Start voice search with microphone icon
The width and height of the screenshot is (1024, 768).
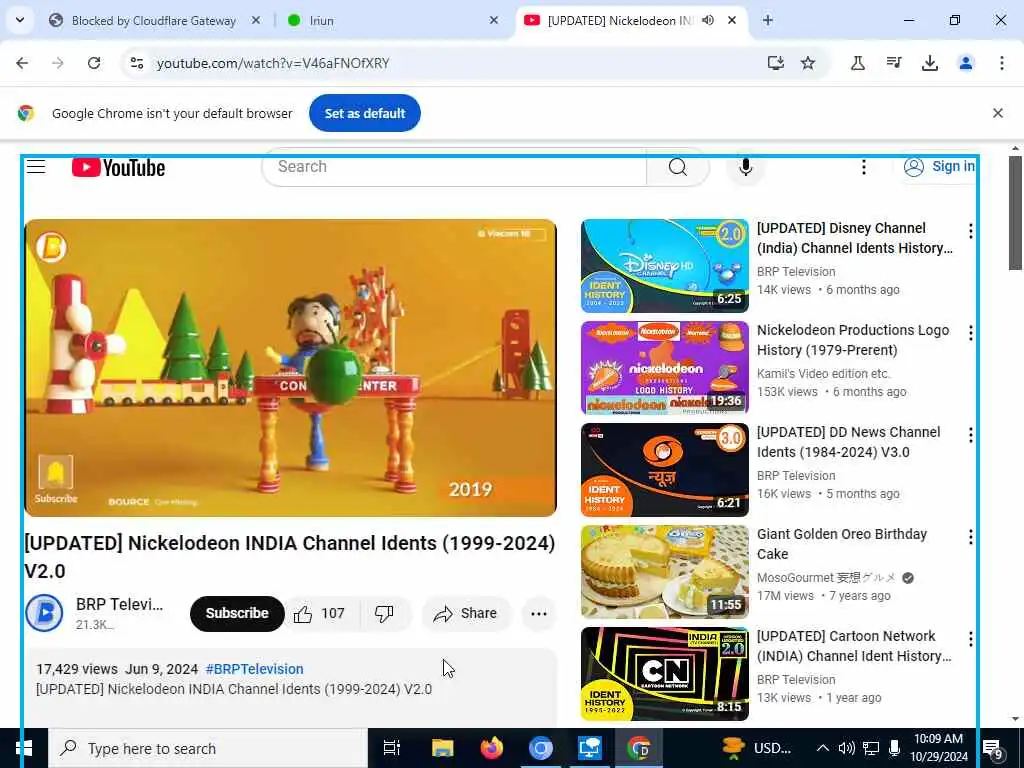click(x=745, y=167)
